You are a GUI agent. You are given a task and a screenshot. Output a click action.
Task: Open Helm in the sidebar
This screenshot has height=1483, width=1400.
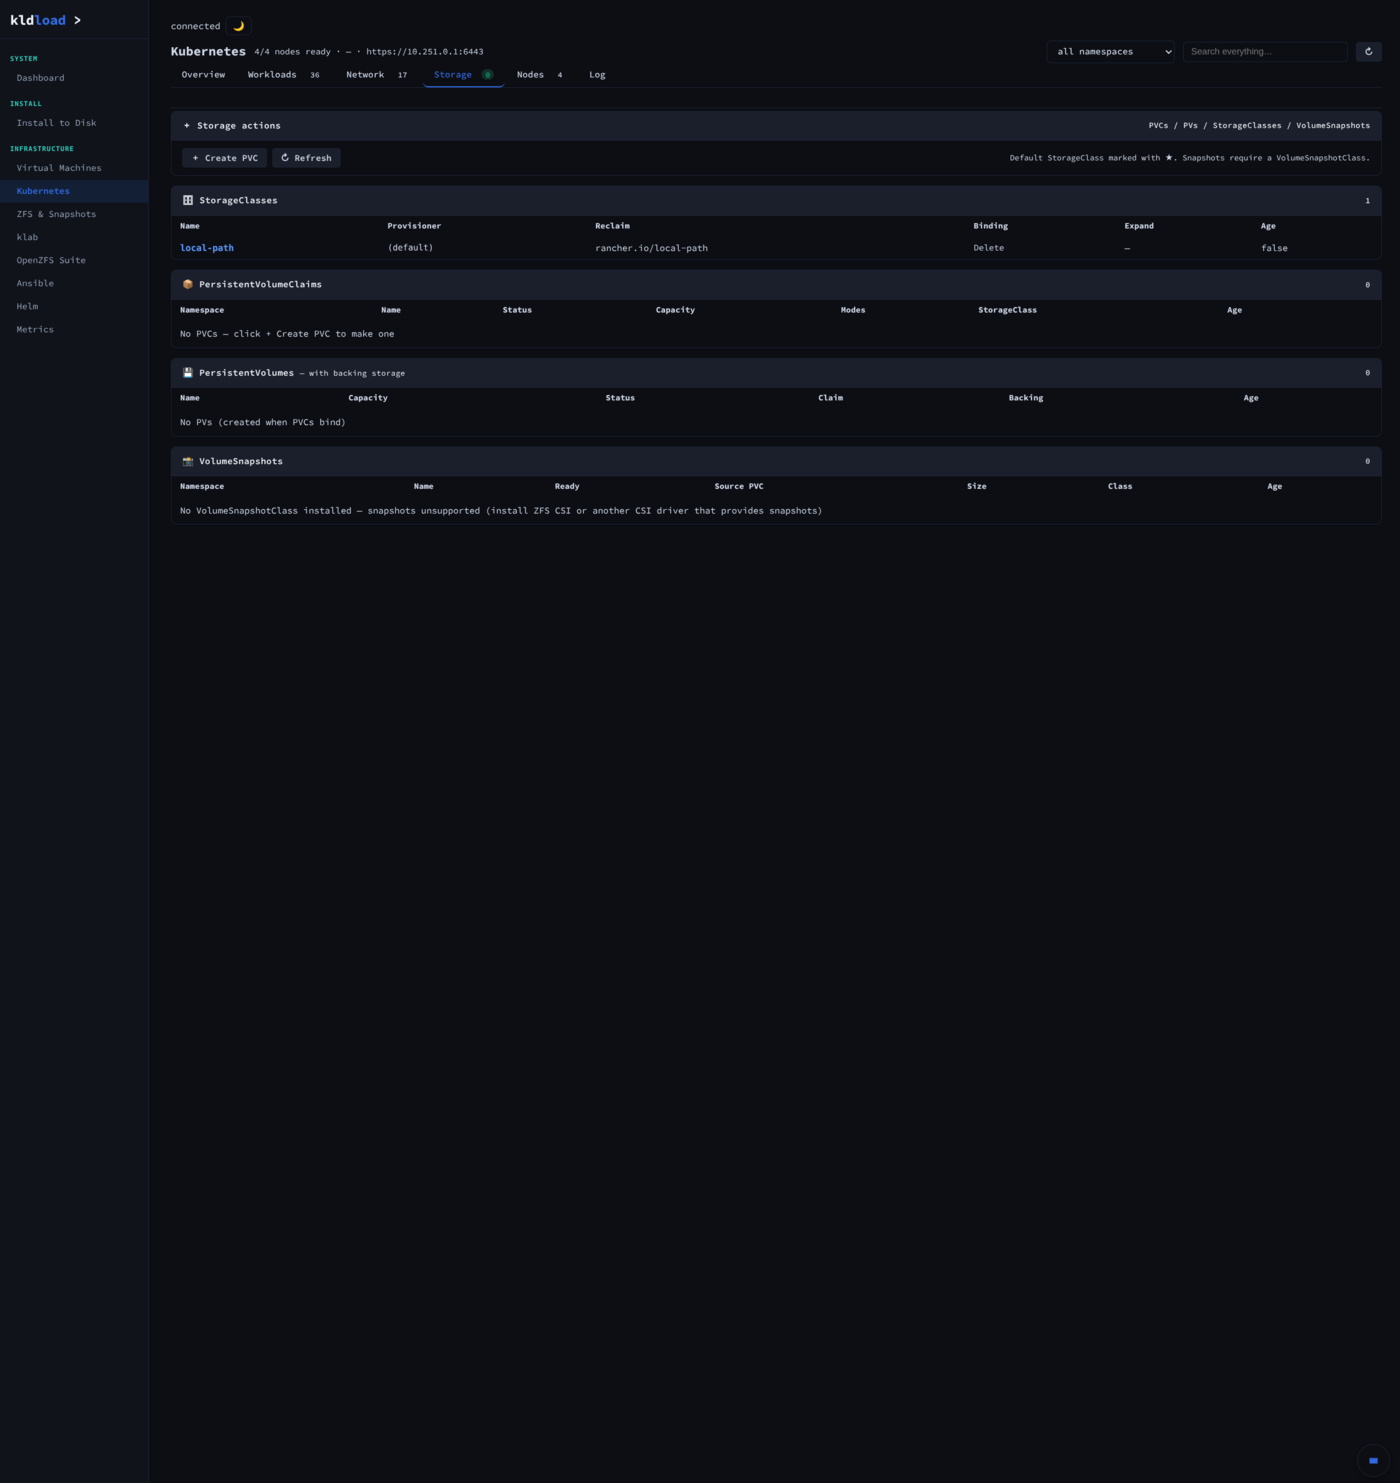click(74, 306)
